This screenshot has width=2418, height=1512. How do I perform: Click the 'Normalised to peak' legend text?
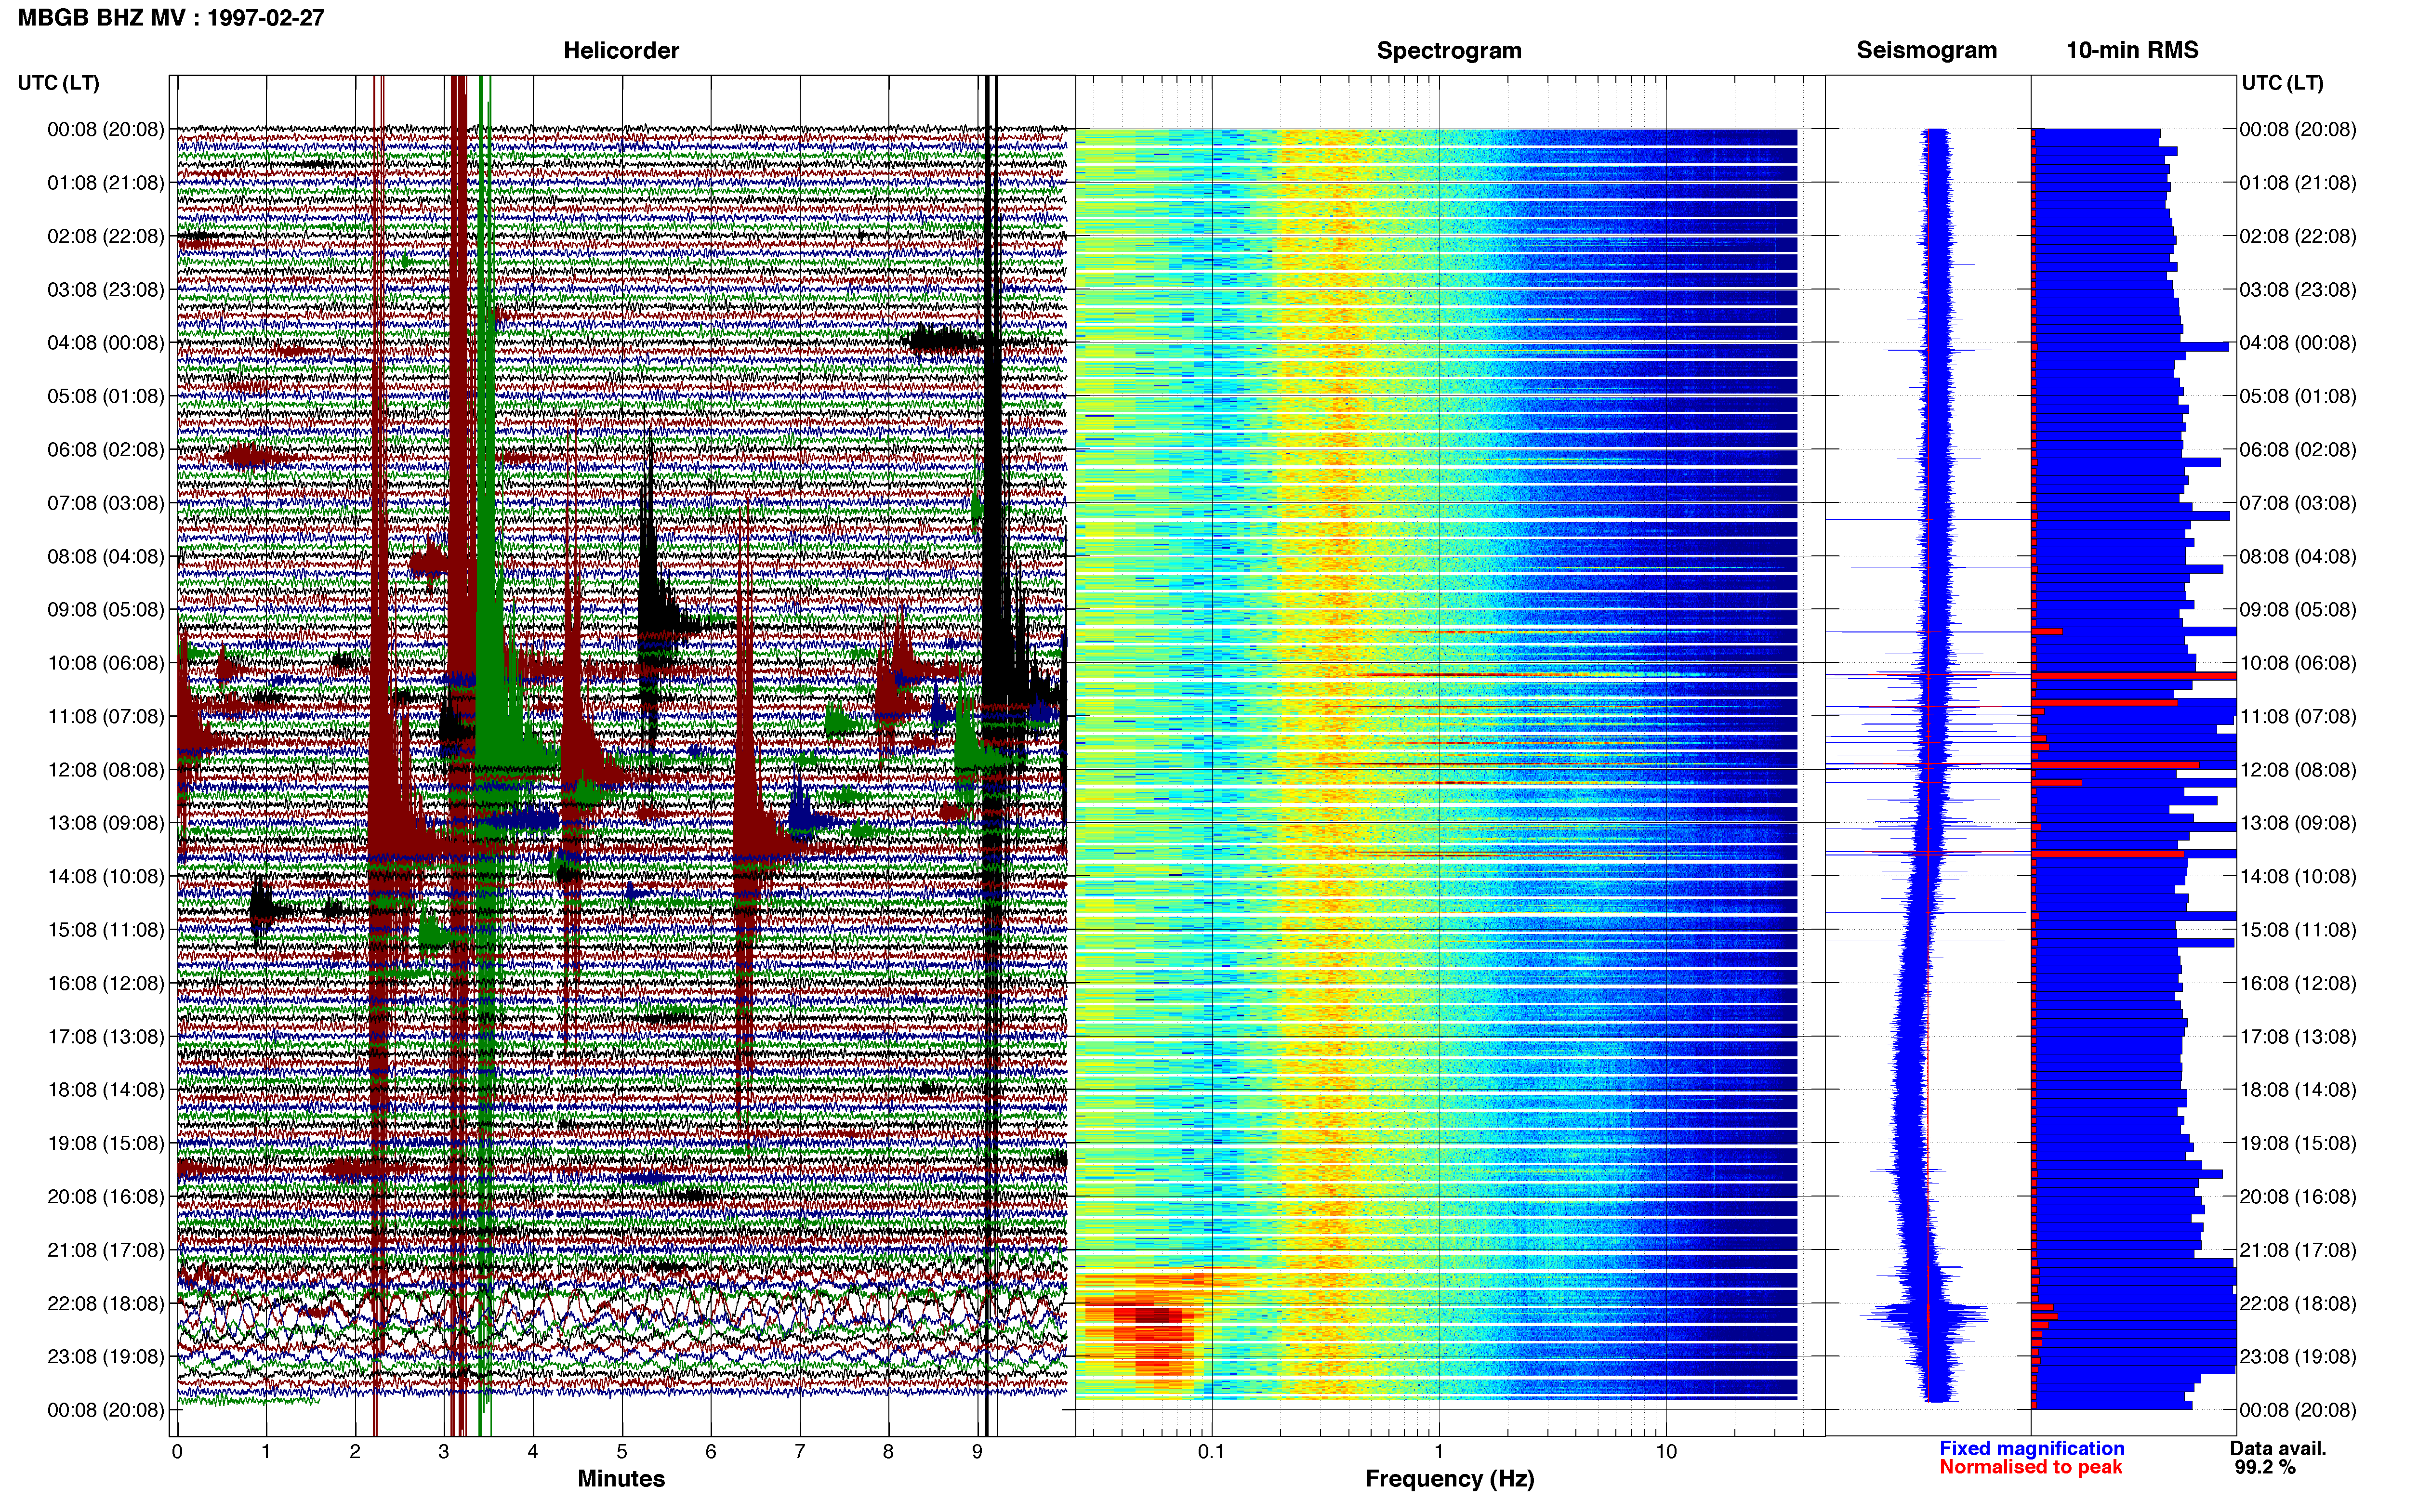(x=2030, y=1467)
